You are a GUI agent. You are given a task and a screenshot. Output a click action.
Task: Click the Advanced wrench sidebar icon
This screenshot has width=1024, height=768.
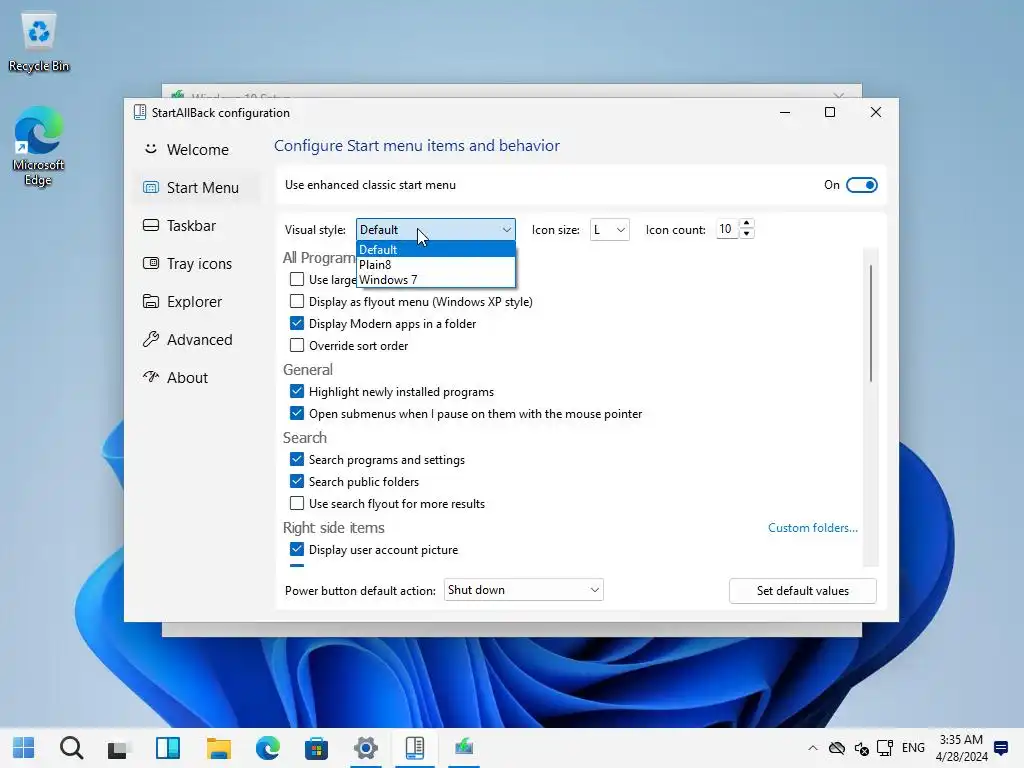click(x=151, y=339)
